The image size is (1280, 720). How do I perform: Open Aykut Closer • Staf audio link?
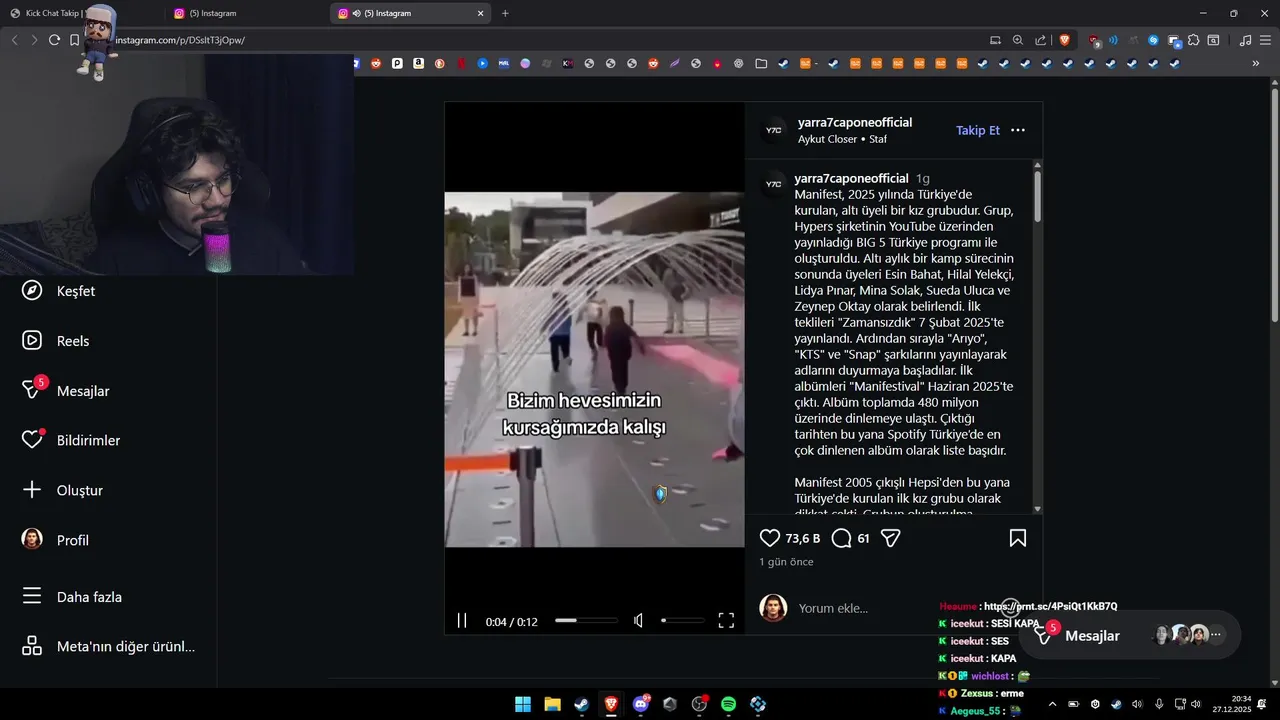[842, 139]
